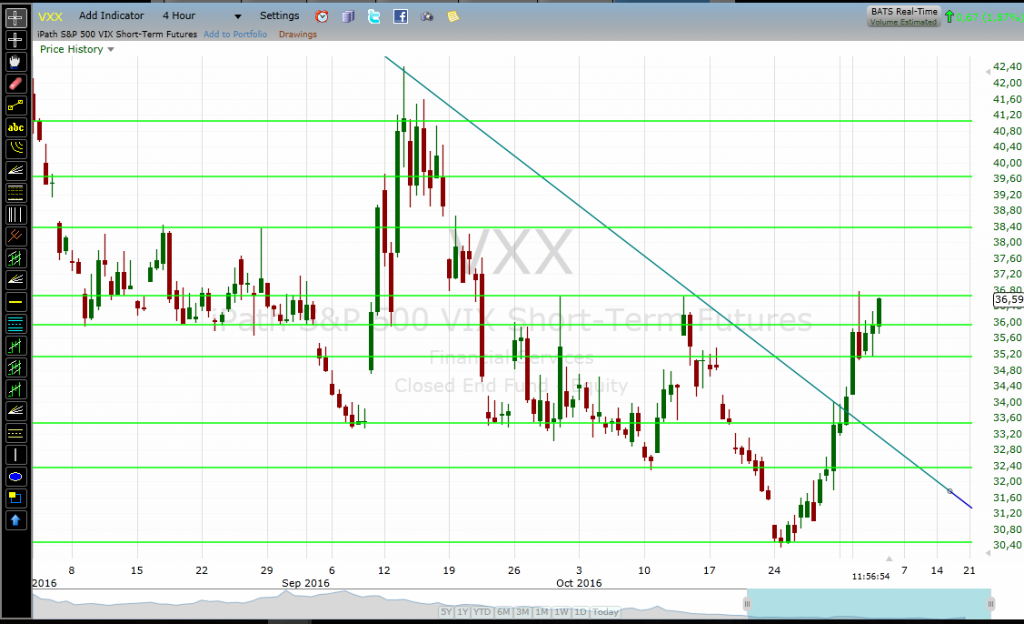
Task: Set the chart range to 5Y
Action: (x=446, y=612)
